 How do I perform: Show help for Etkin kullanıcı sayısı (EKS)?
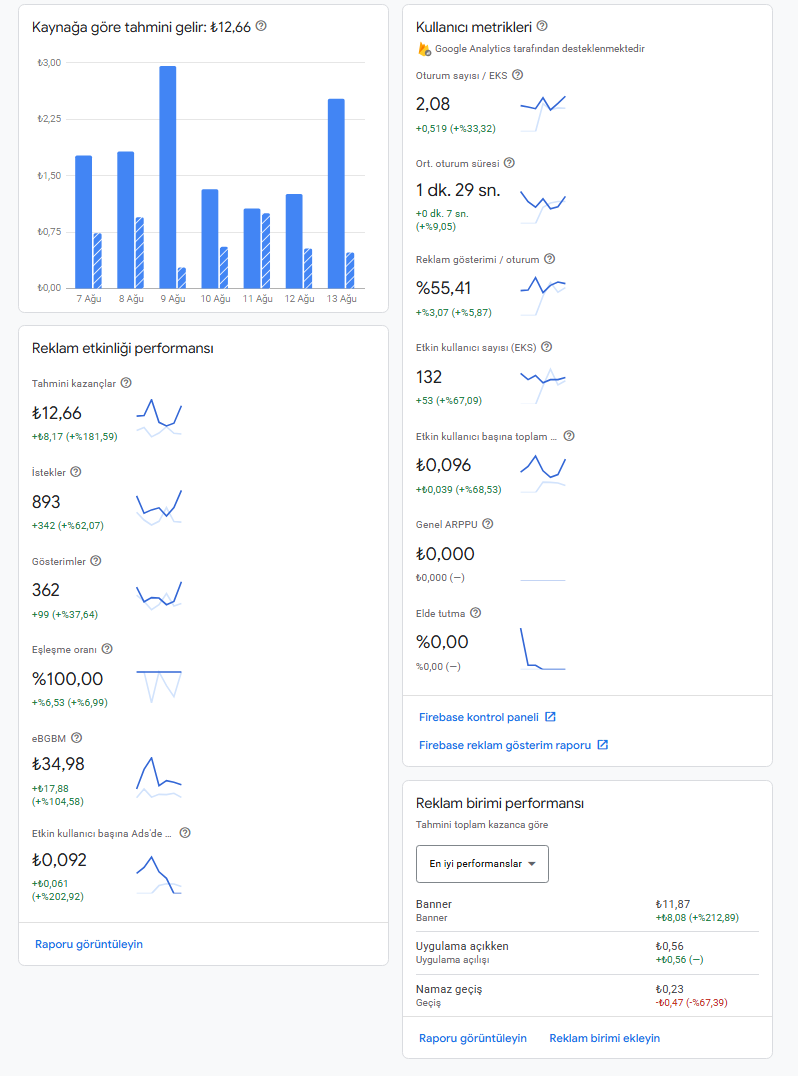pos(547,347)
